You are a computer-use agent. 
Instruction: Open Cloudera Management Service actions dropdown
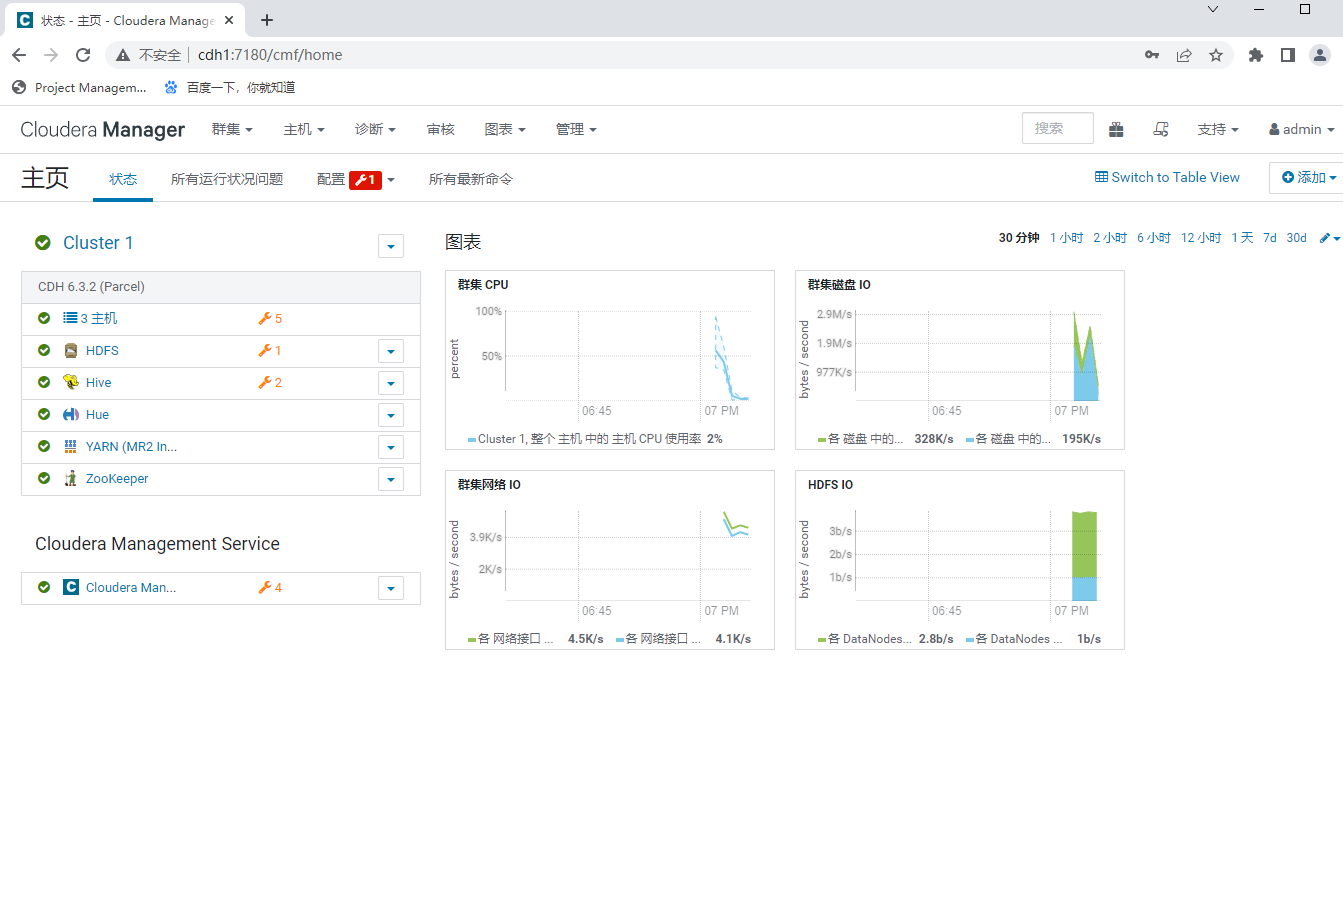pyautogui.click(x=391, y=588)
